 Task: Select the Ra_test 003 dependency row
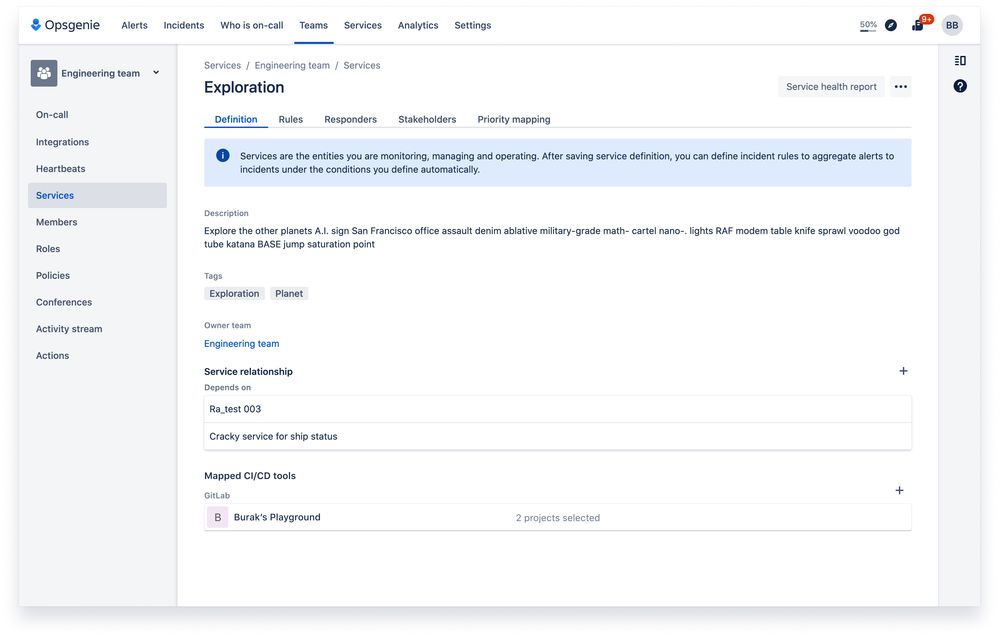[x=557, y=409]
